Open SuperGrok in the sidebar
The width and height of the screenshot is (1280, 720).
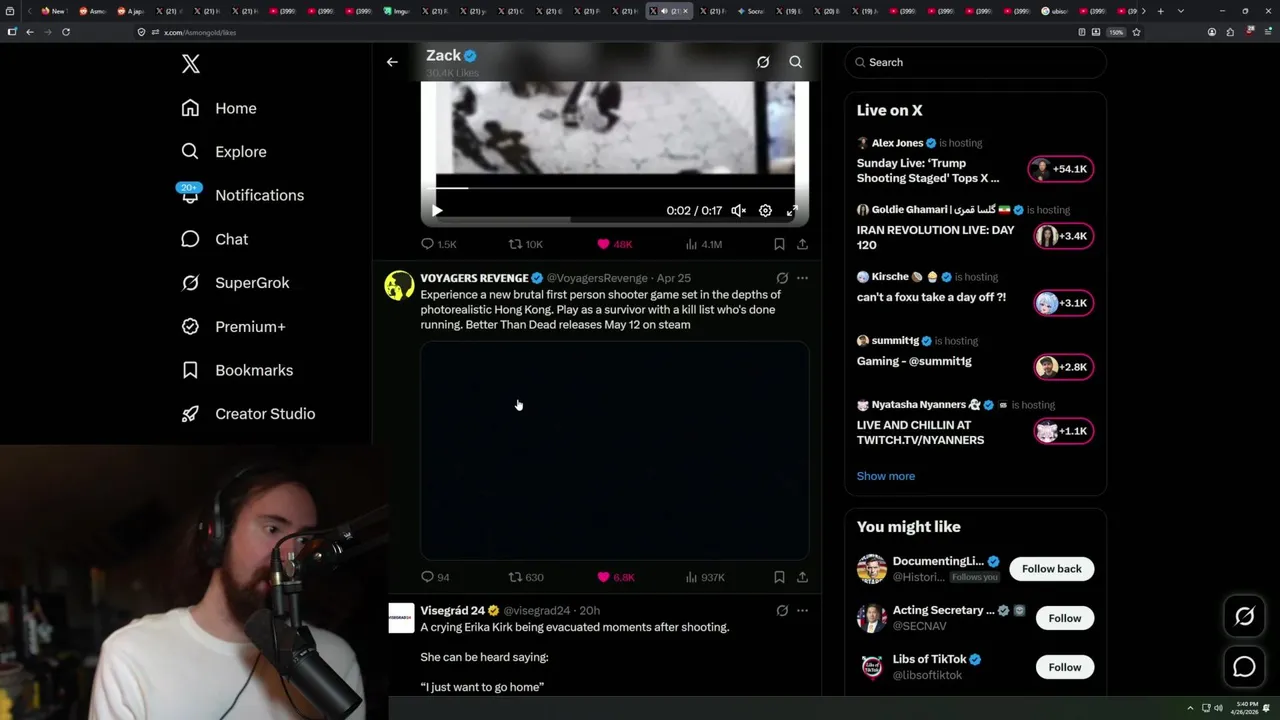coord(235,283)
